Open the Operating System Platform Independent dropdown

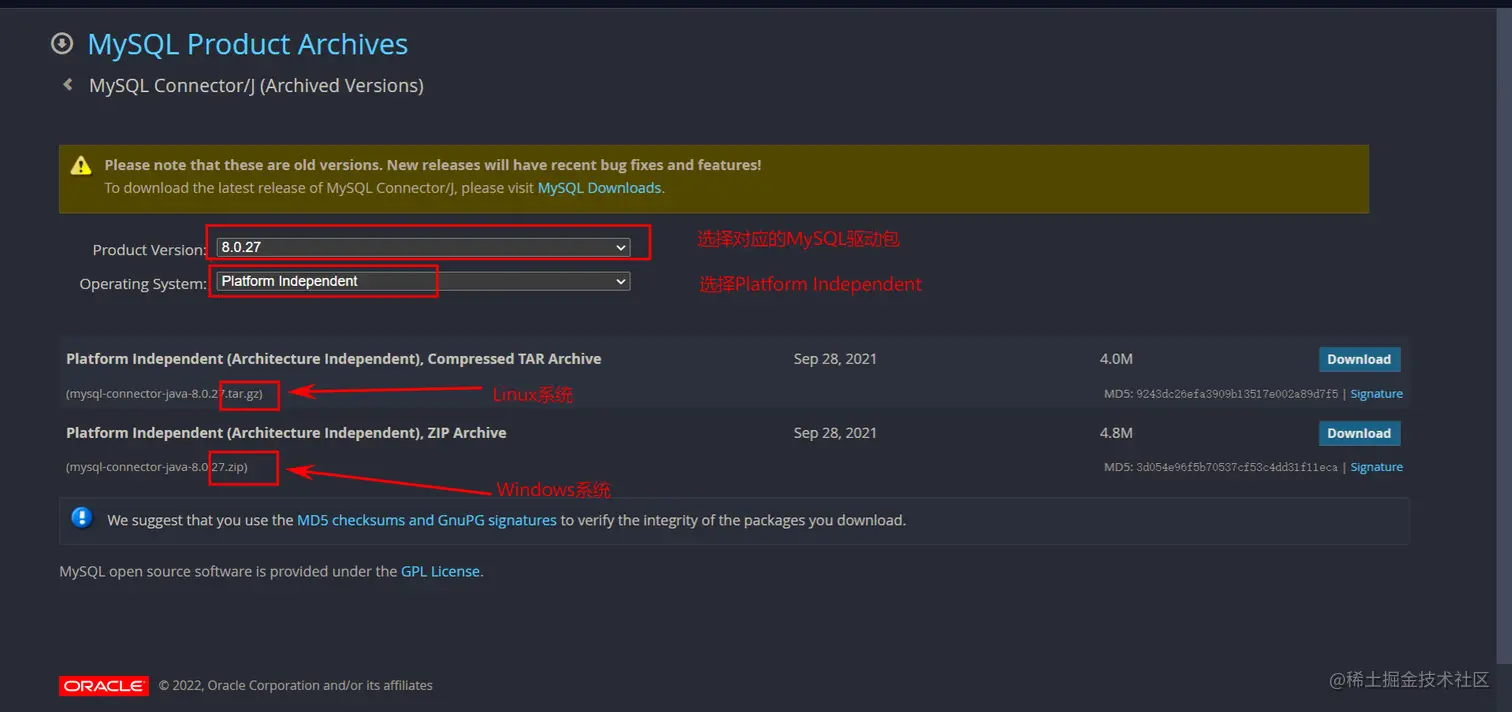(x=423, y=281)
